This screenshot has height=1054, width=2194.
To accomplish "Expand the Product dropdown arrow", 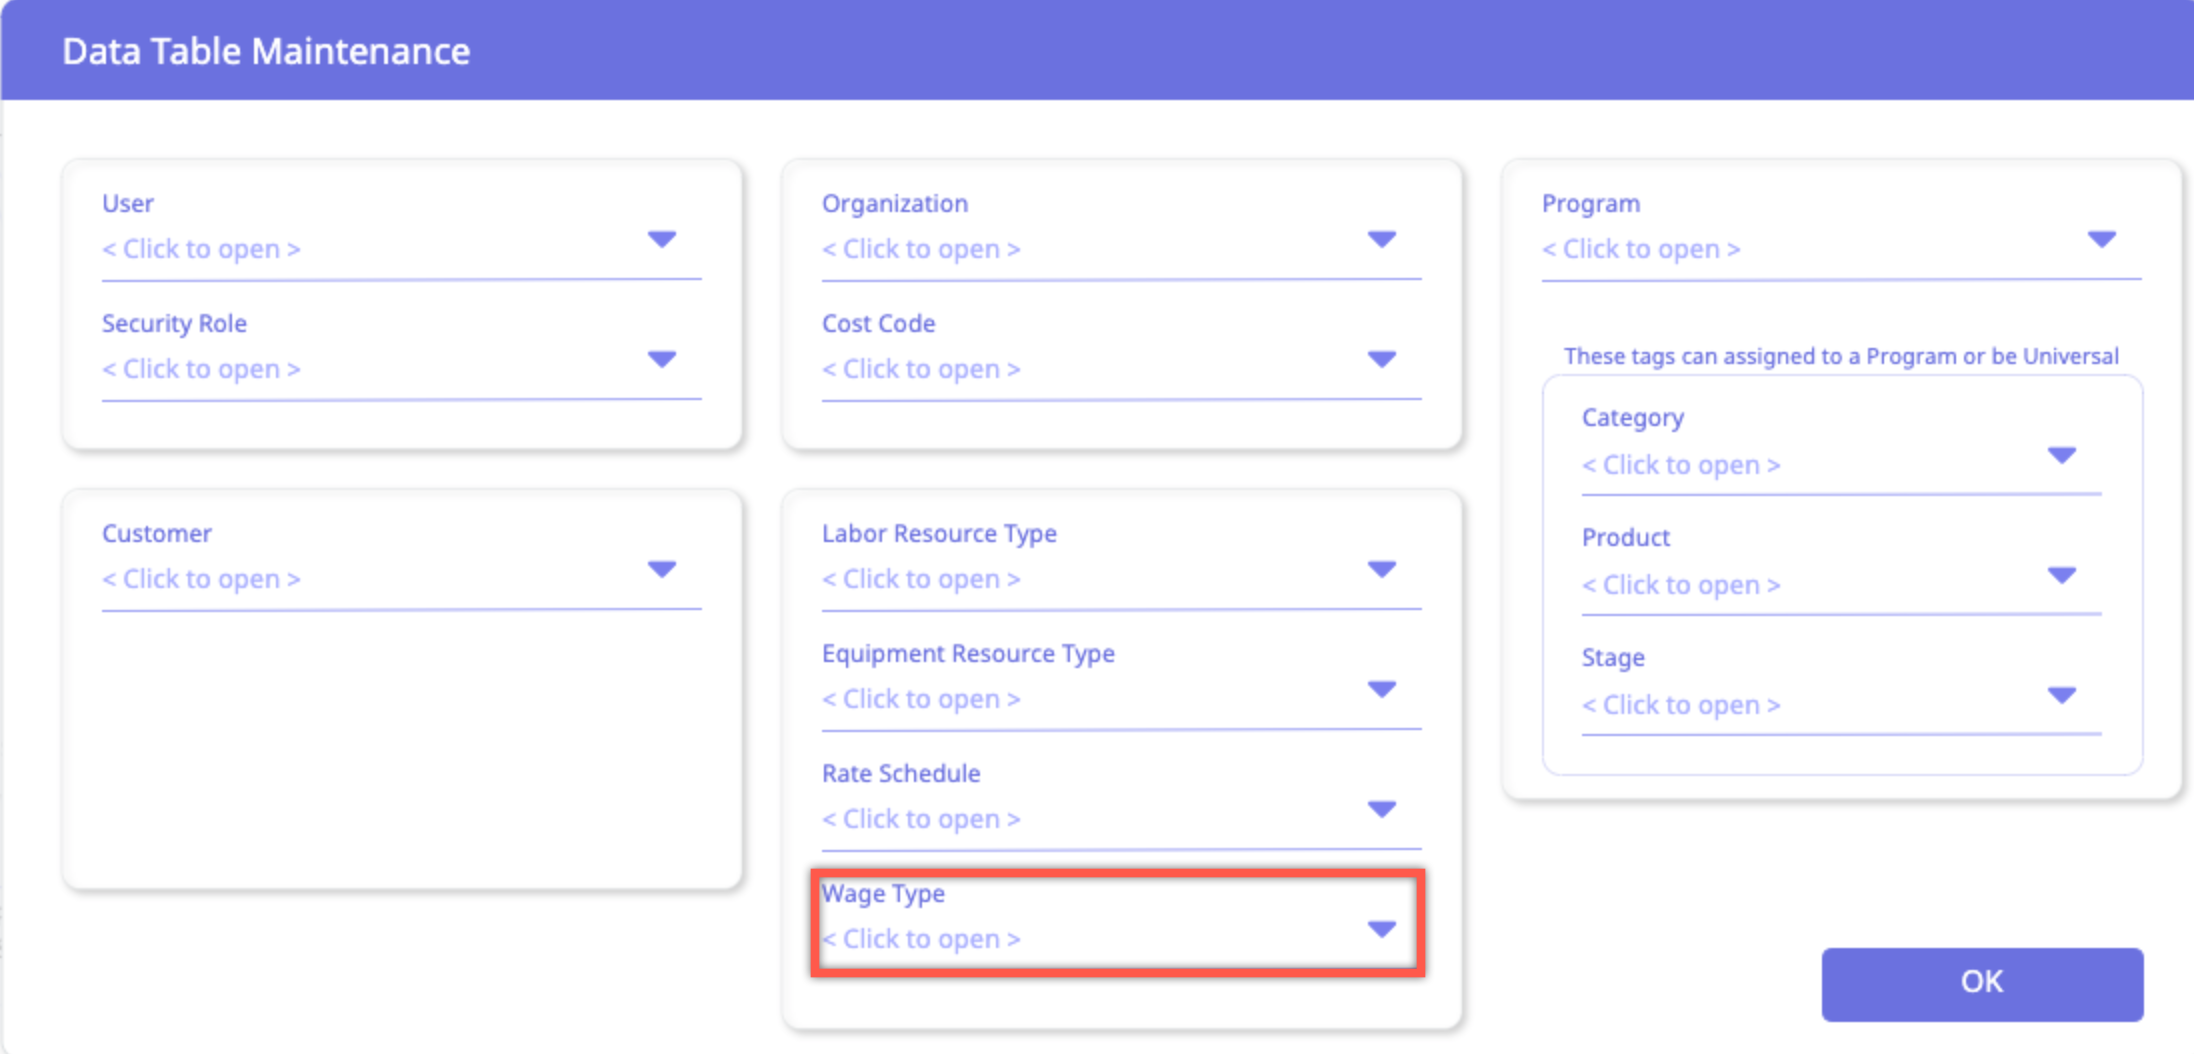I will click(x=2061, y=576).
